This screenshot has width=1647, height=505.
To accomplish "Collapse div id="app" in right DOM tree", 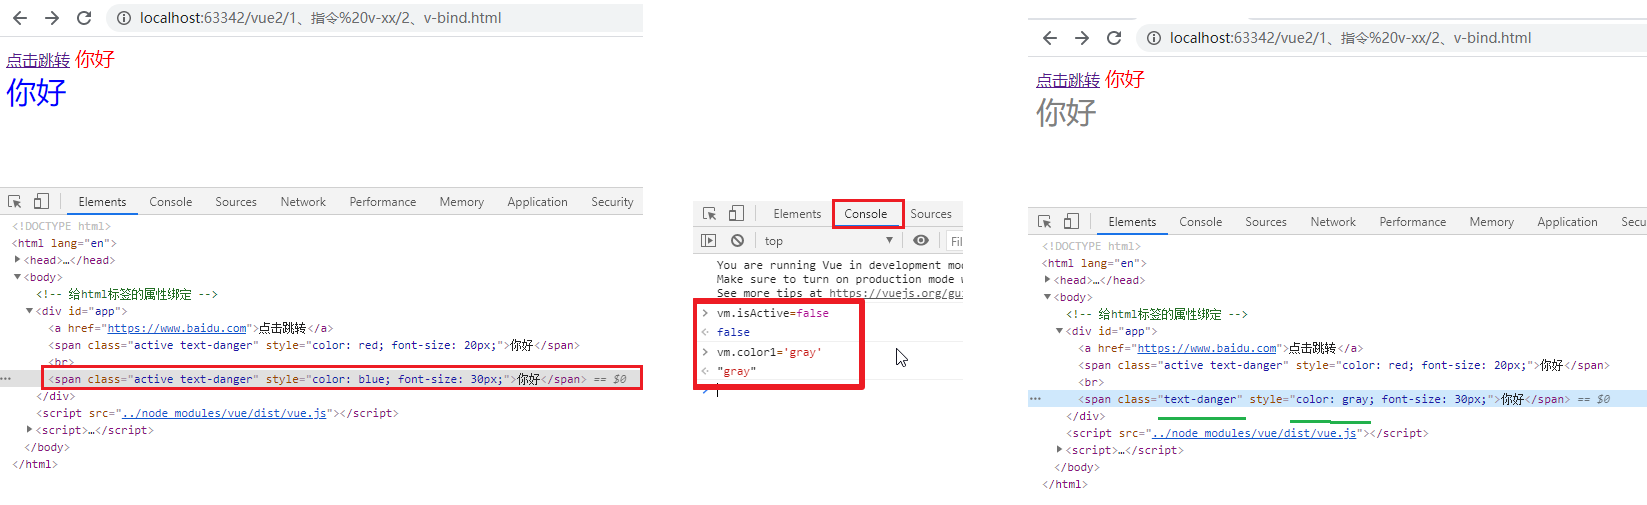I will [x=1059, y=331].
